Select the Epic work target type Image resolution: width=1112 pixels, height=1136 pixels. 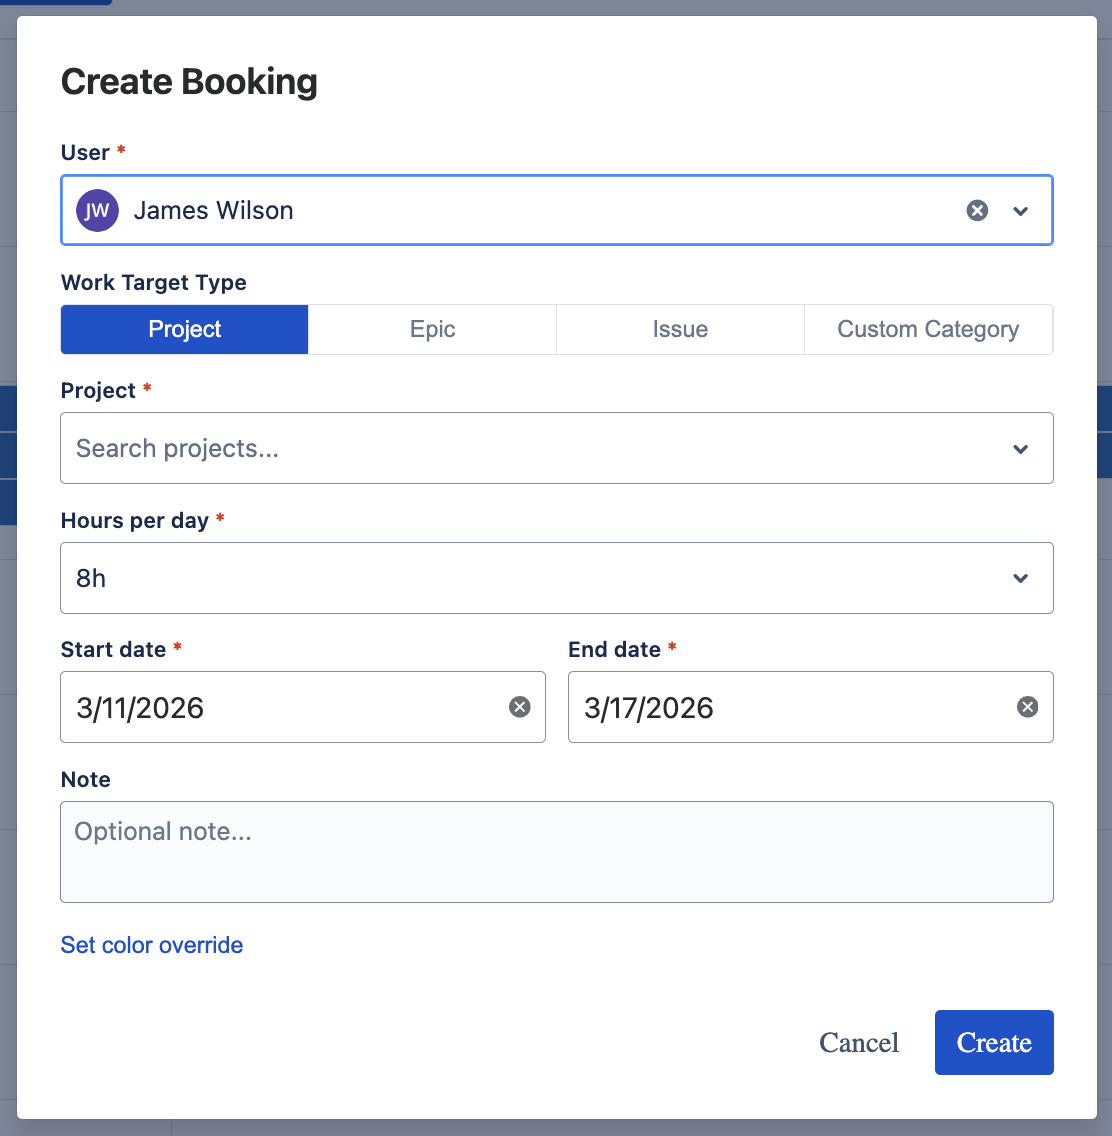click(x=432, y=329)
